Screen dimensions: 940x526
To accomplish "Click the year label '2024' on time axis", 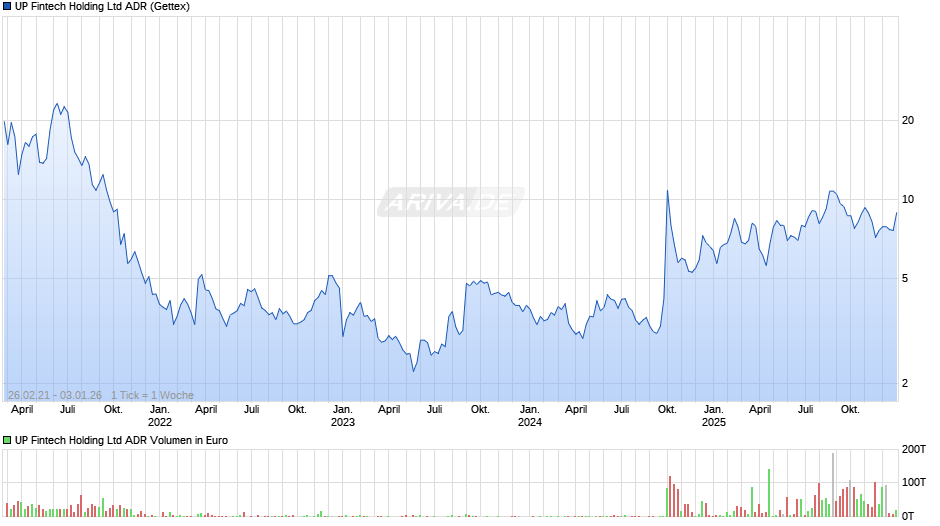I will click(530, 422).
